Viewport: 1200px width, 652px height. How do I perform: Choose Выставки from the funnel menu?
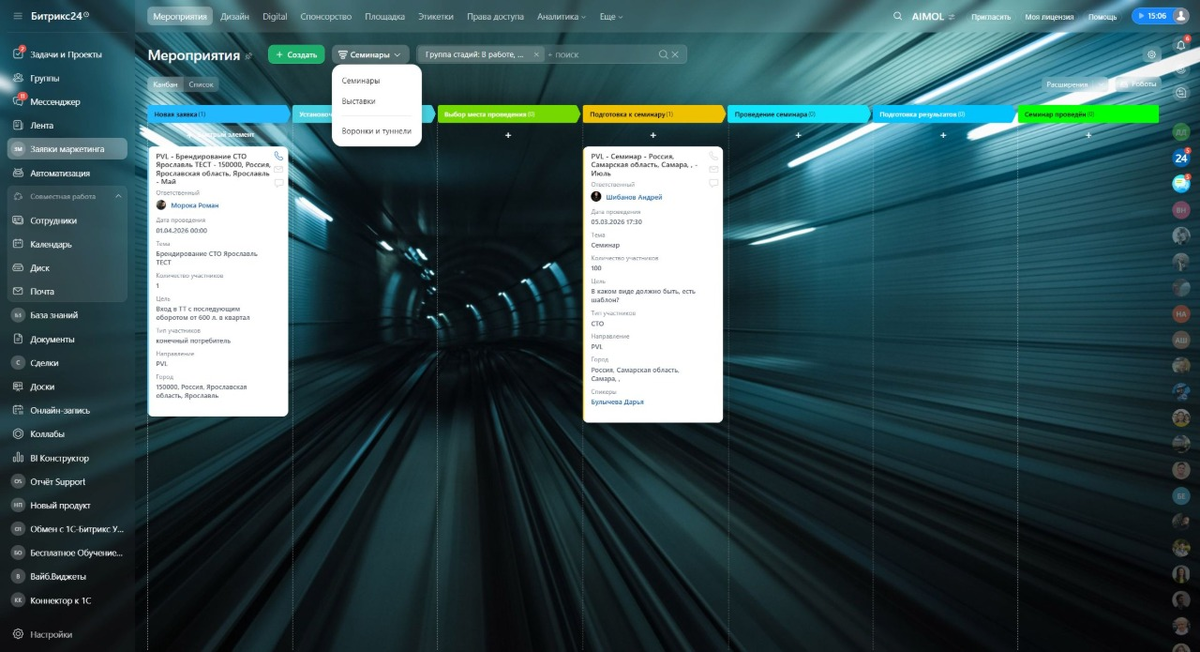tap(359, 101)
